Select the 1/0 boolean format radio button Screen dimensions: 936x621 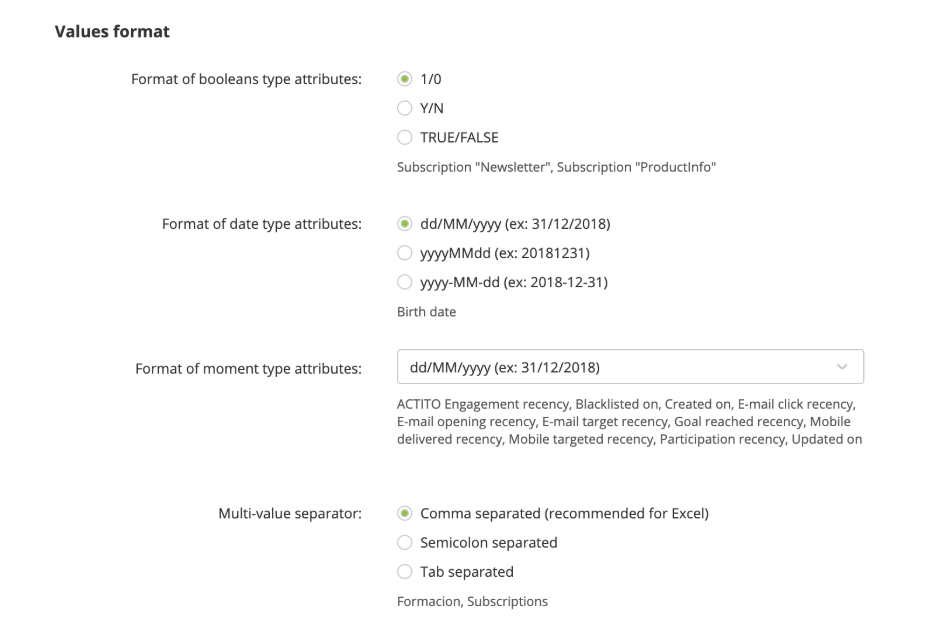[x=404, y=79]
